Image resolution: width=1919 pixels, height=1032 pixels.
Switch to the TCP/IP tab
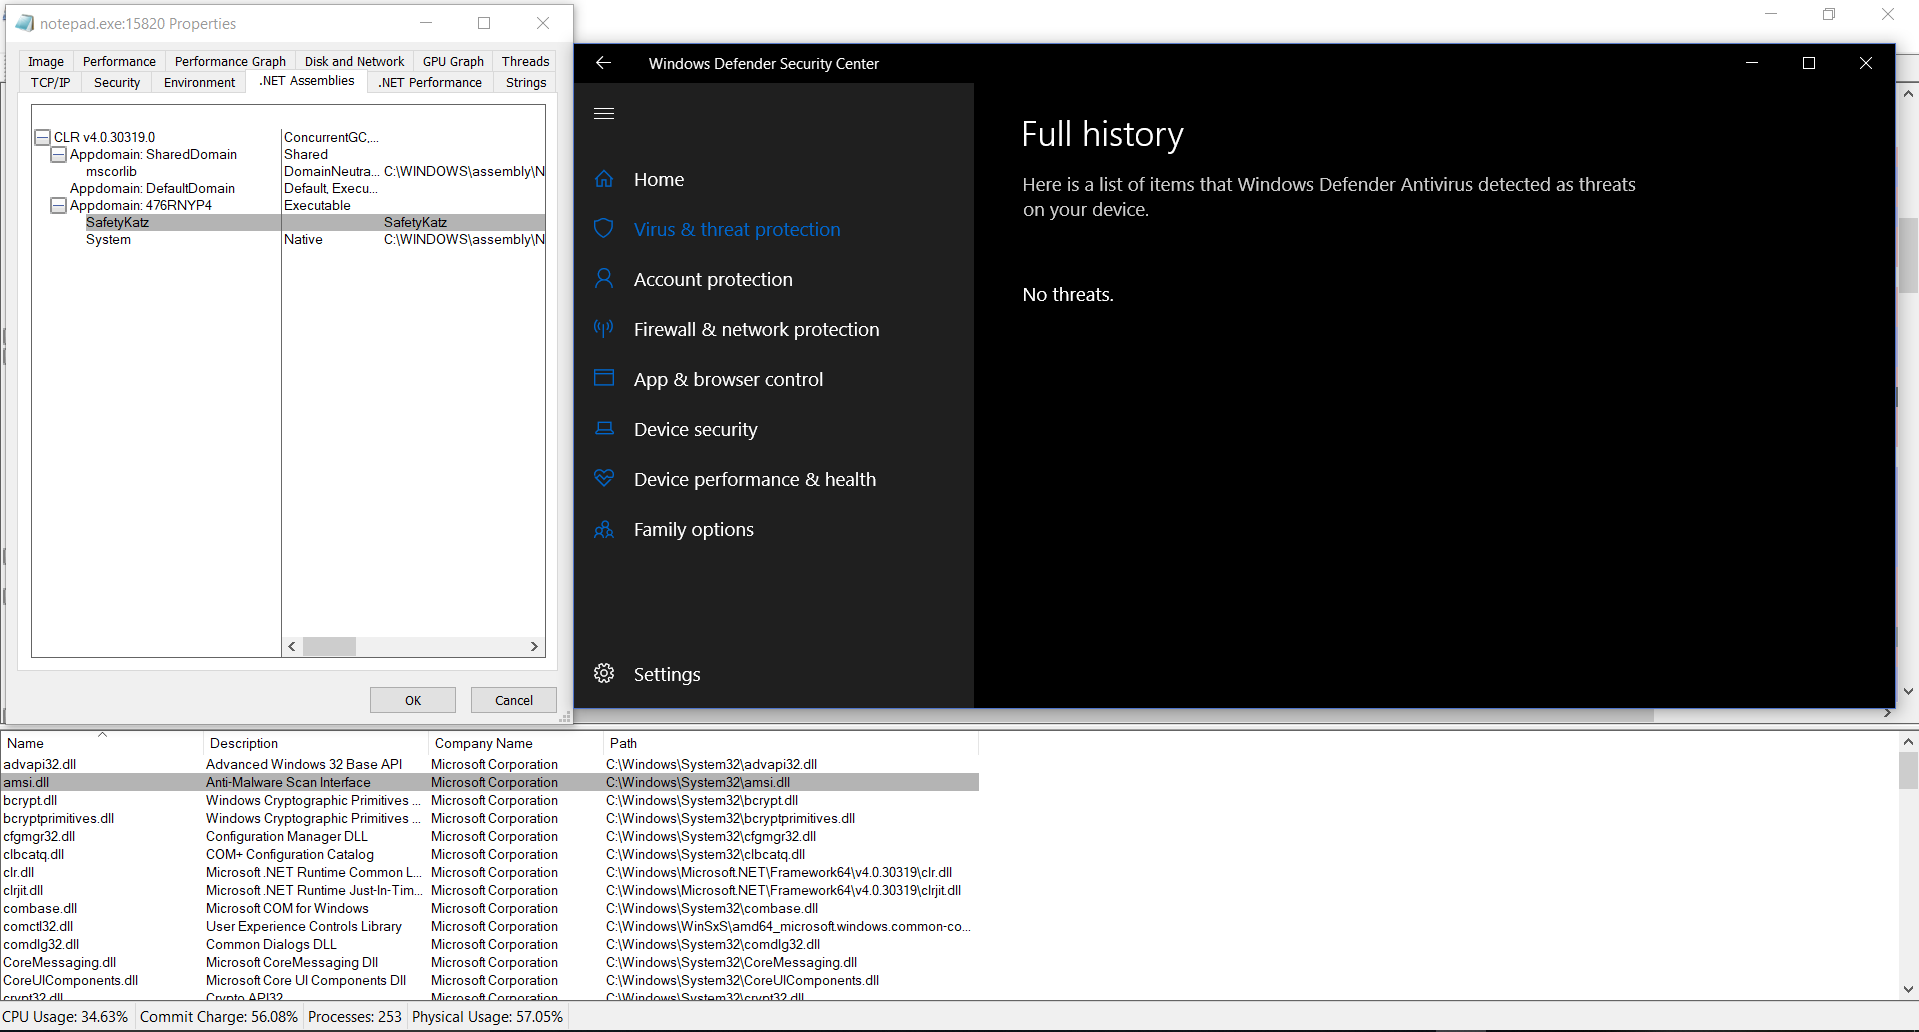[50, 83]
